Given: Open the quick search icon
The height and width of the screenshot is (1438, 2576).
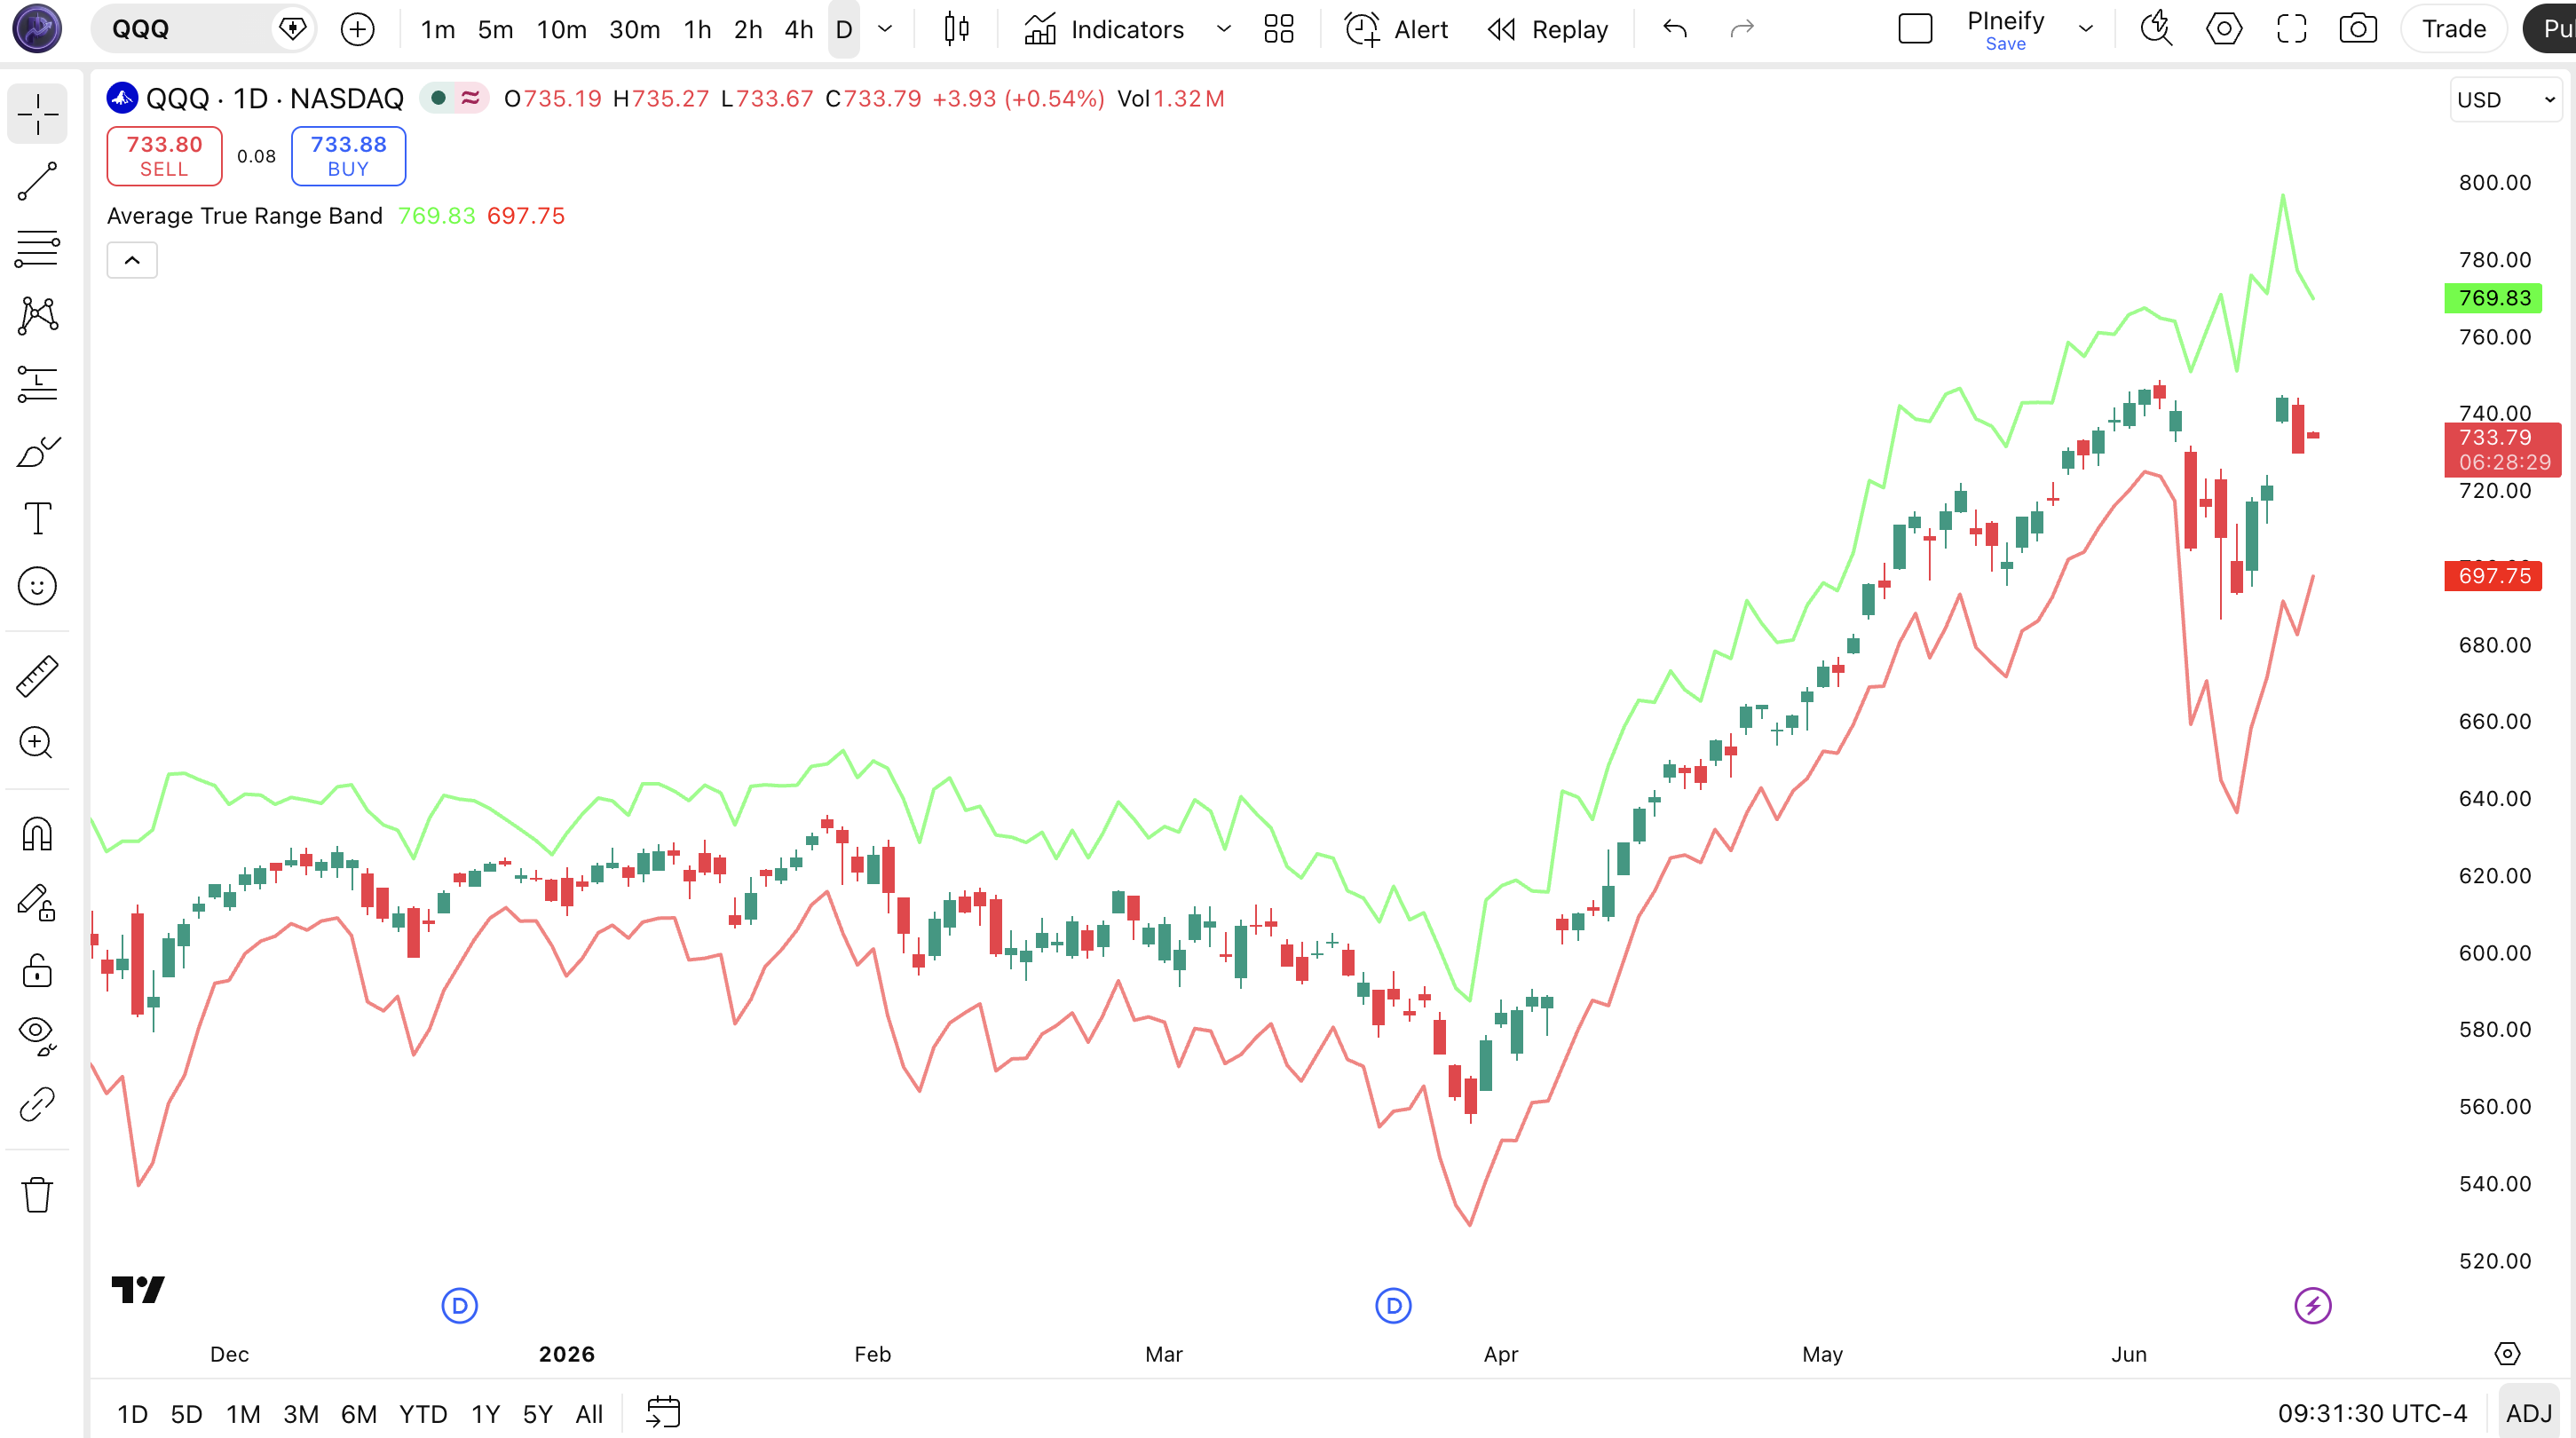Looking at the screenshot, I should pyautogui.click(x=2156, y=29).
